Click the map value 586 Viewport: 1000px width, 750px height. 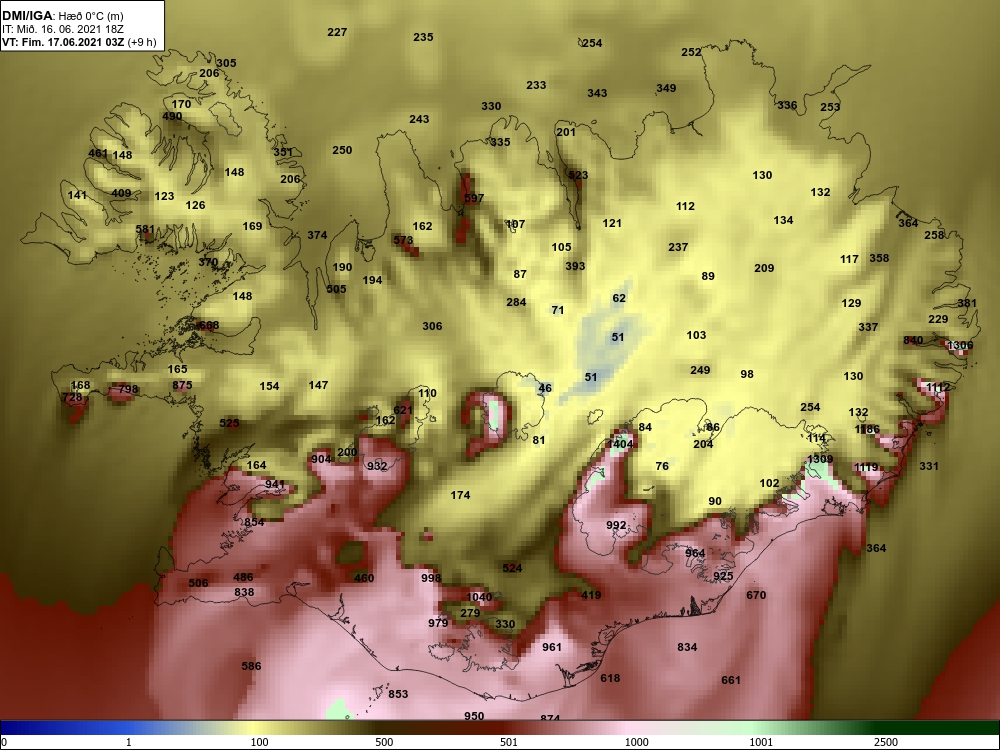(x=251, y=666)
